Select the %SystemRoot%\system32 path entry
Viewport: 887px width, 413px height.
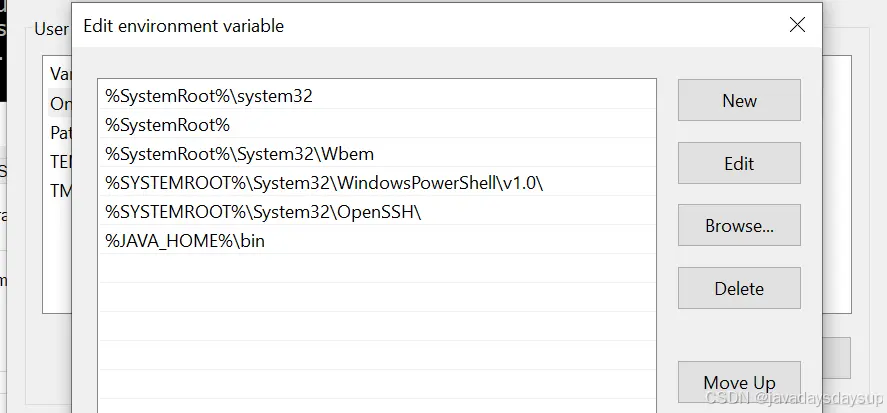209,96
